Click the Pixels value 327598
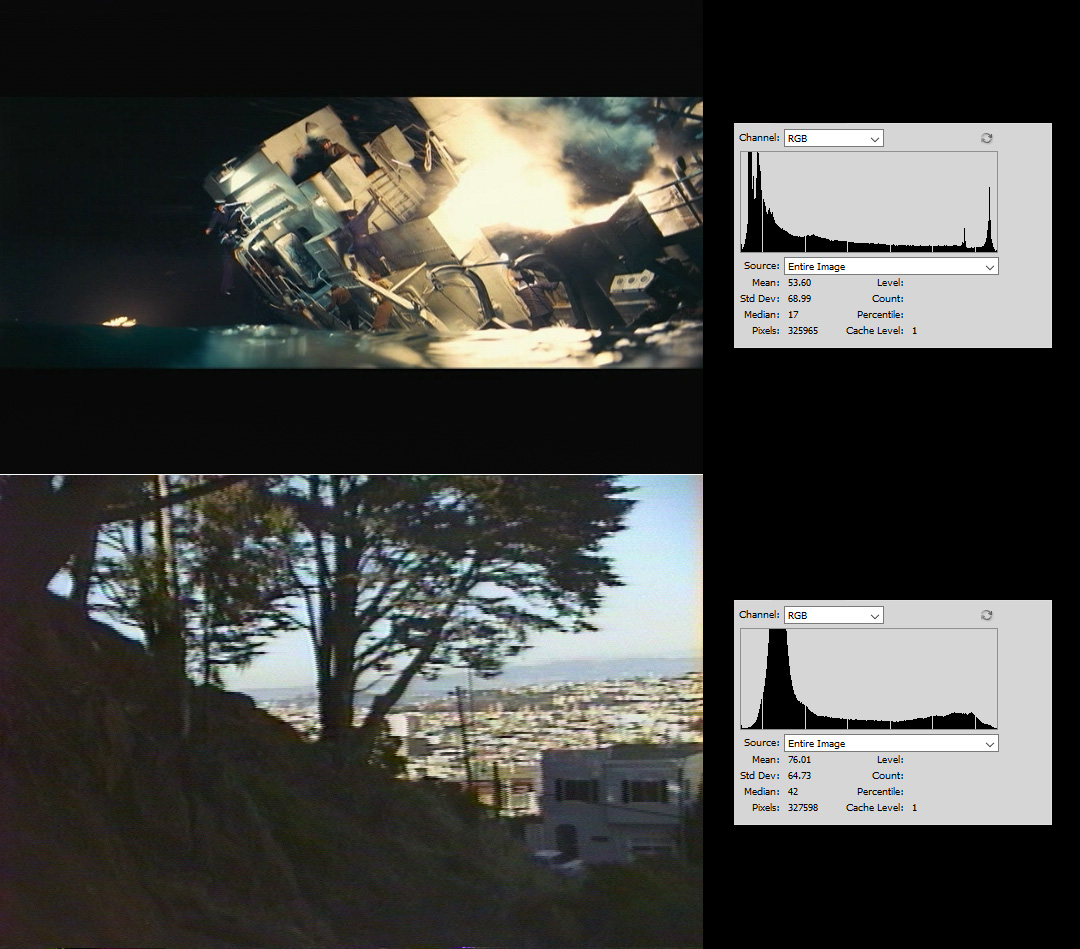 pyautogui.click(x=802, y=808)
